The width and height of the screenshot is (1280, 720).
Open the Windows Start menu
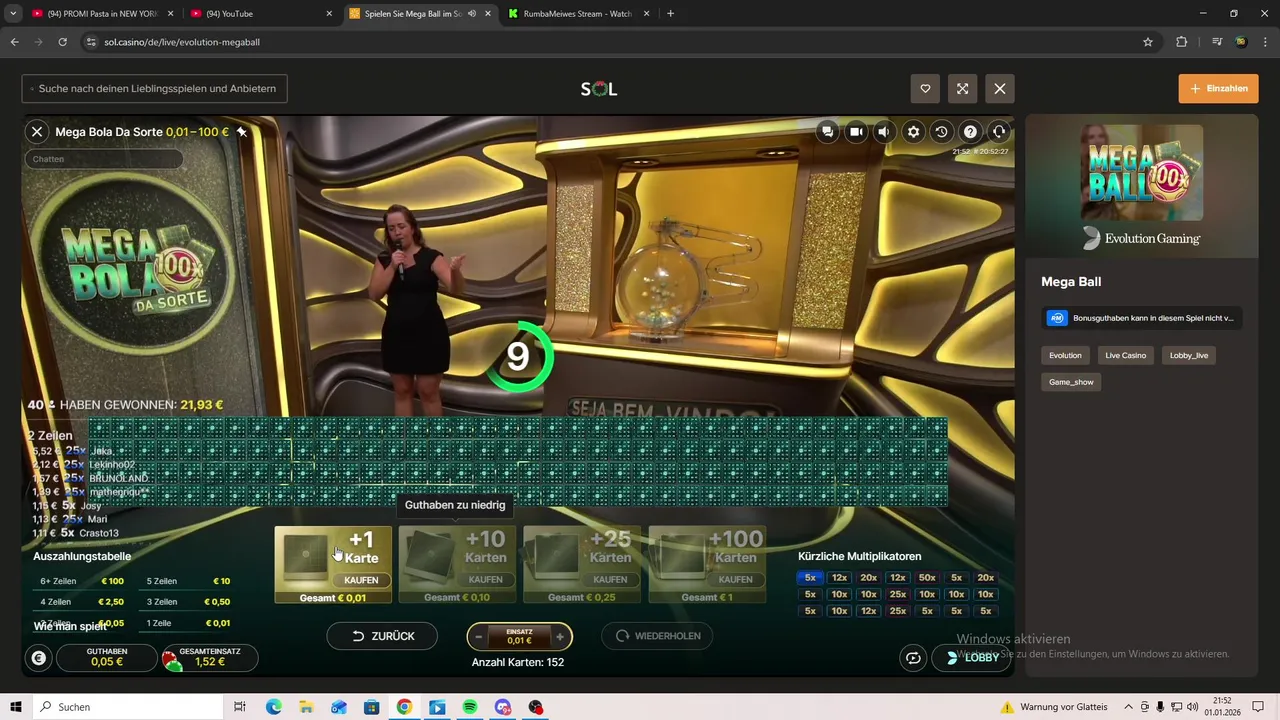coord(16,707)
